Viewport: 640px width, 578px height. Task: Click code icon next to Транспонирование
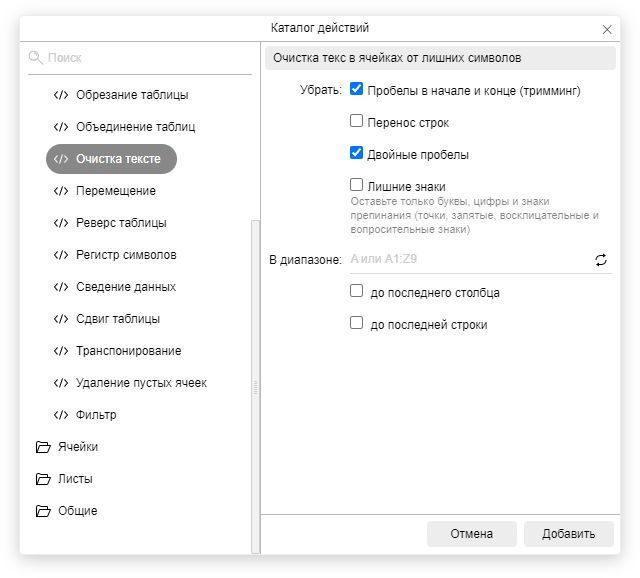(61, 351)
